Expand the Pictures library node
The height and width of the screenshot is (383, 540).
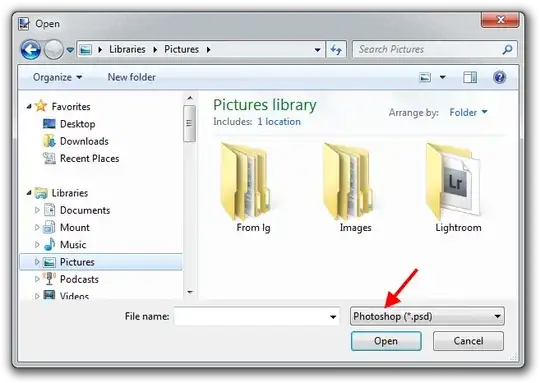point(37,262)
